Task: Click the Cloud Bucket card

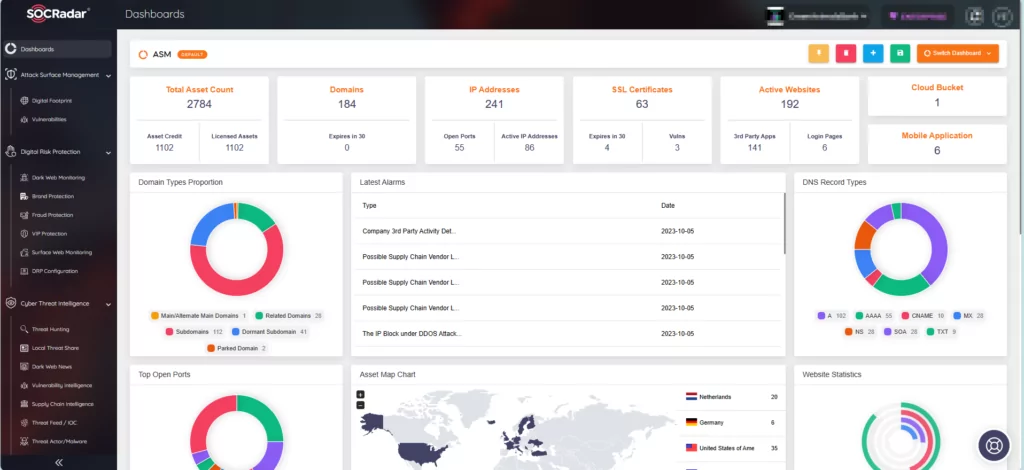Action: point(937,96)
